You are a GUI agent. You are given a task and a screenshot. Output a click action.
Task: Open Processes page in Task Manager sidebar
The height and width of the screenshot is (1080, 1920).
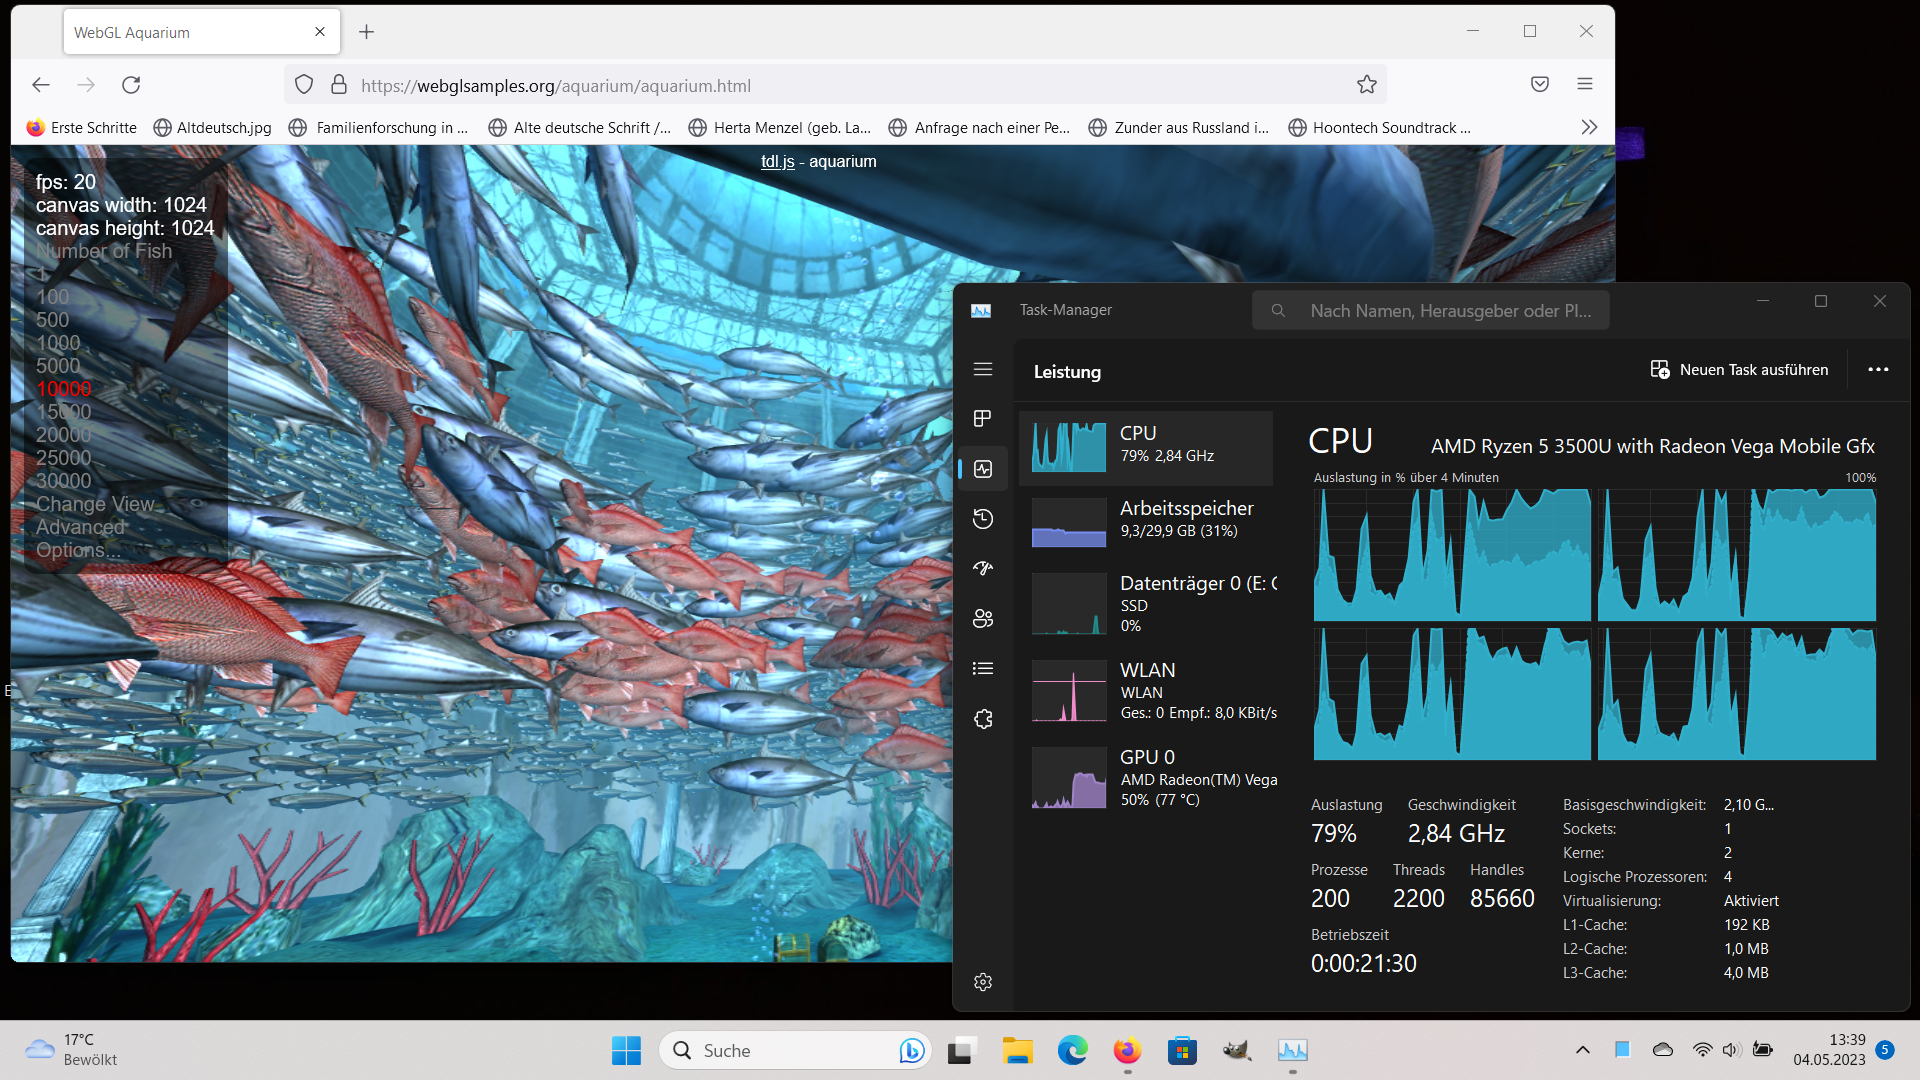983,418
